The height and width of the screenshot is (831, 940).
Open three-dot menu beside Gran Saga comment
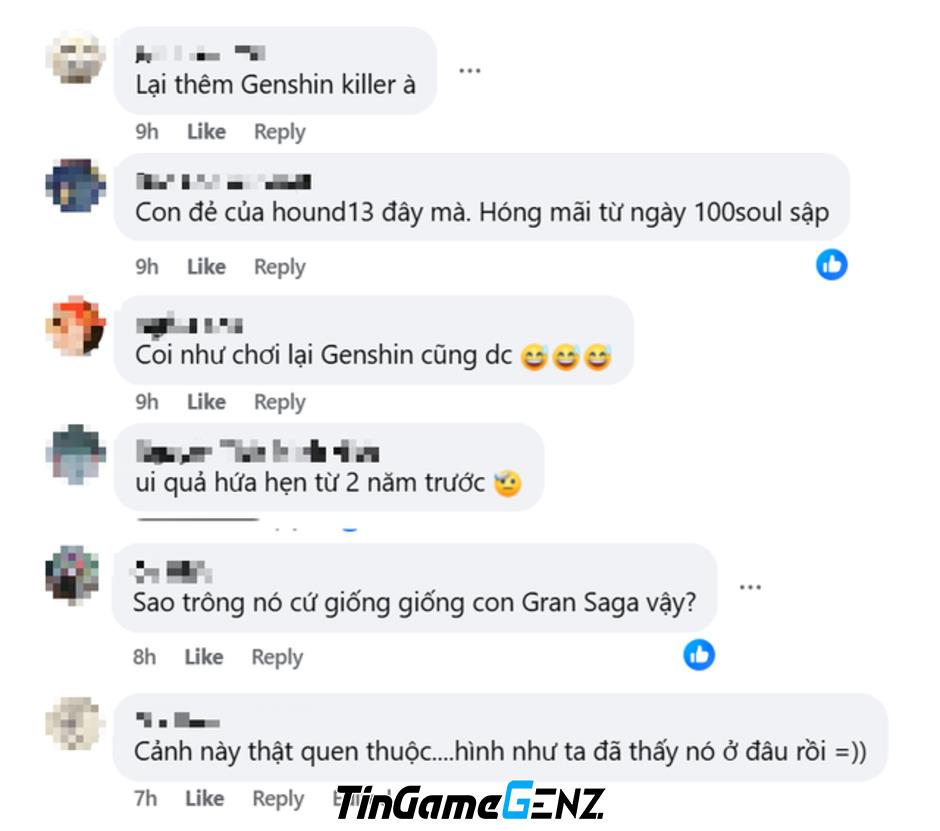750,587
